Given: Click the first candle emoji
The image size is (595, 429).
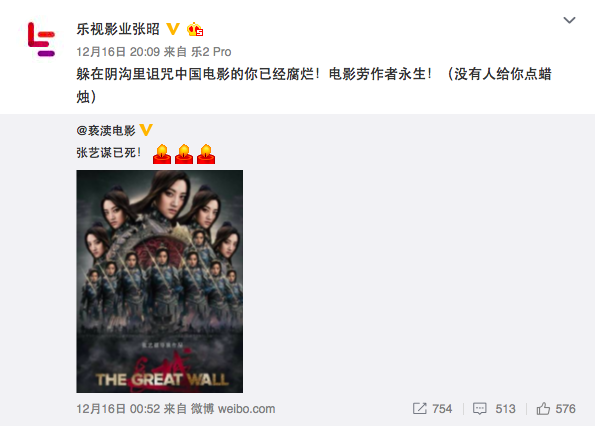Looking at the screenshot, I should coord(162,154).
